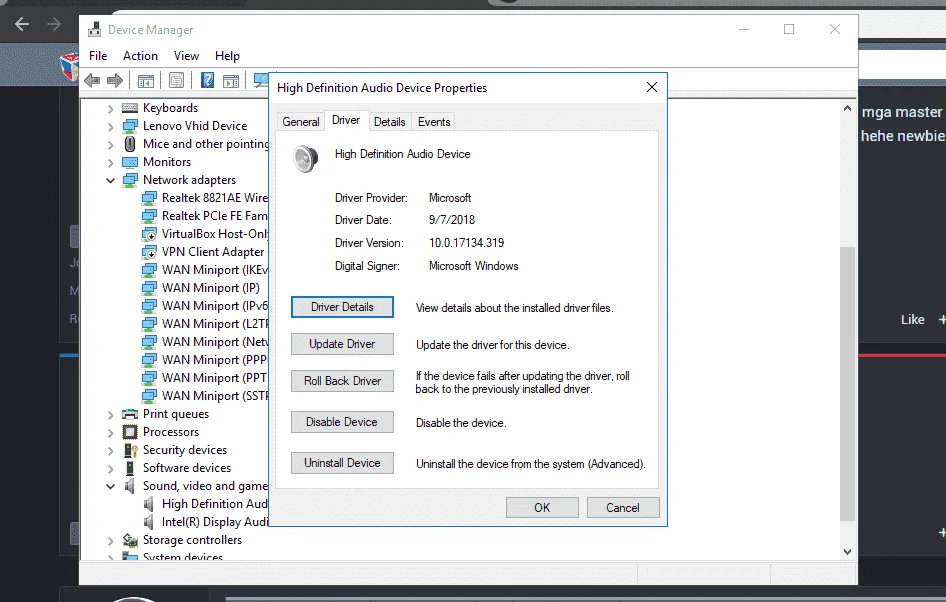Click Cancel in the Properties dialog

[x=623, y=507]
